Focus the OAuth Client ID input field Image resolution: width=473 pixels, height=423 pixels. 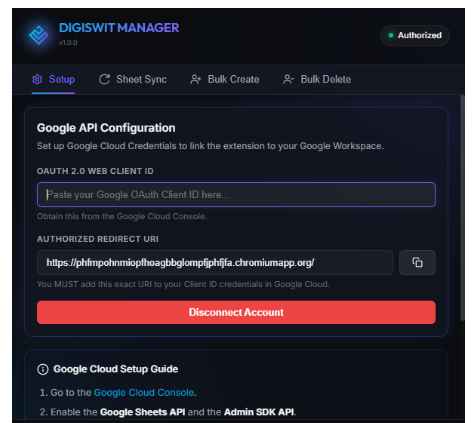pos(236,195)
